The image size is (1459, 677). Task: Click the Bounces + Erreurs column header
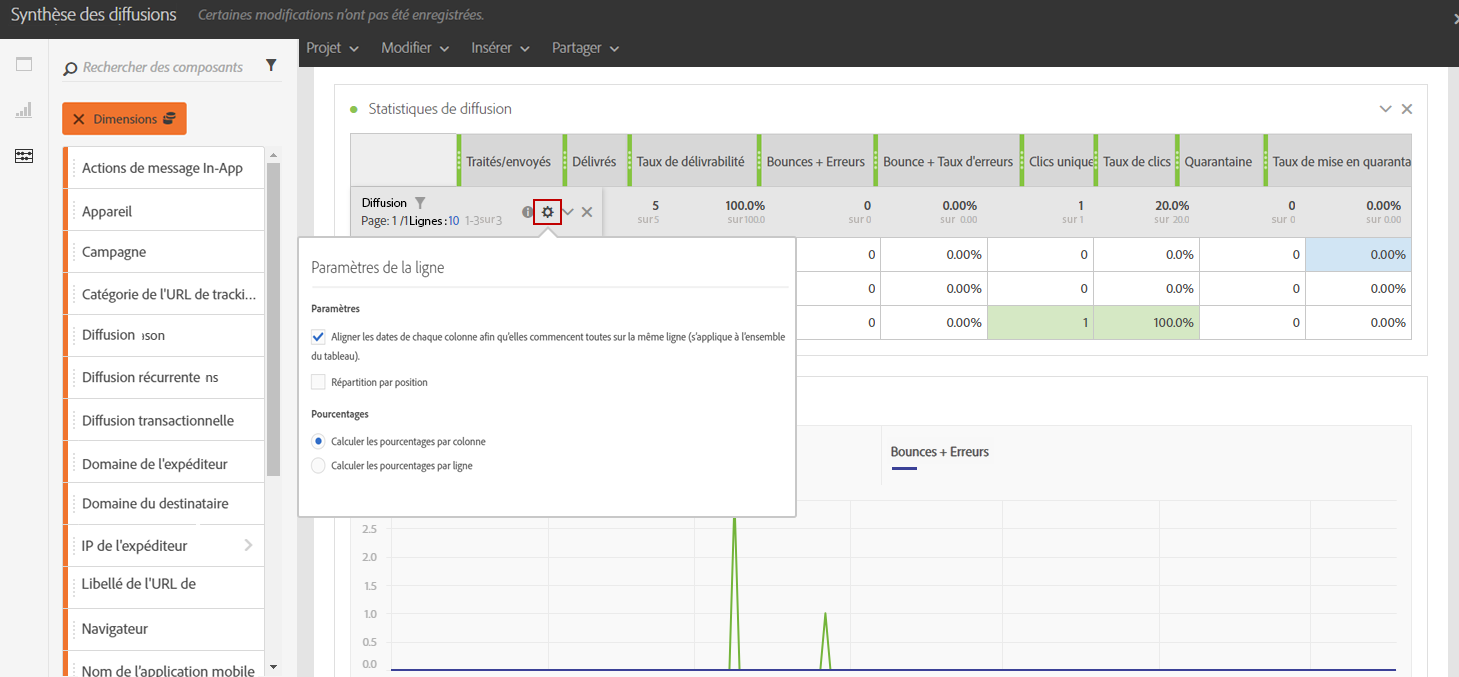815,161
